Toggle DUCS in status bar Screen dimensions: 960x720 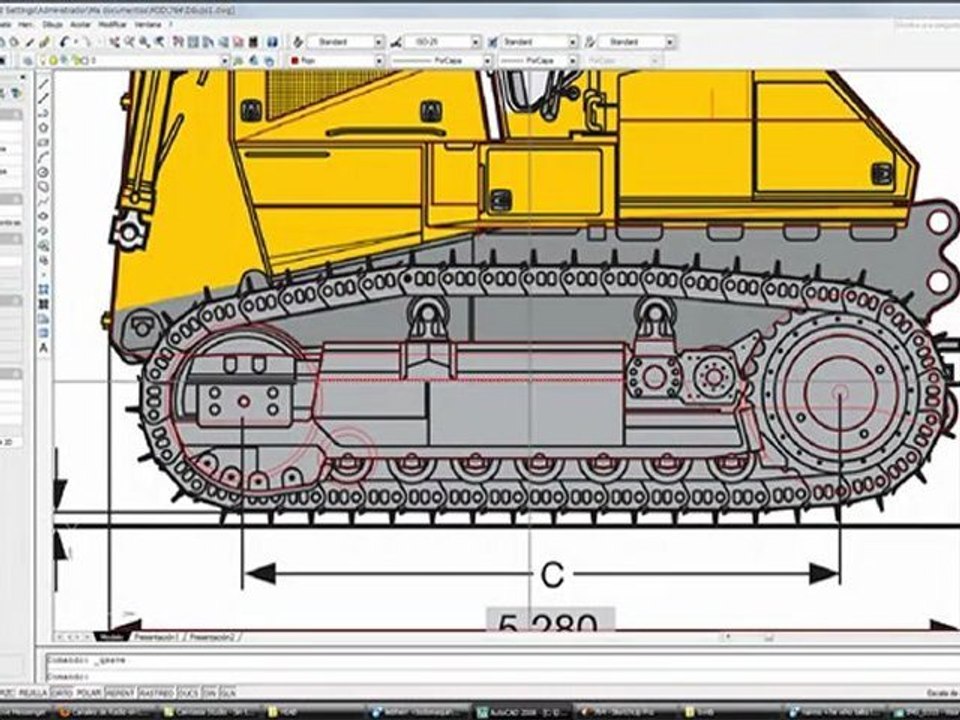(x=188, y=693)
